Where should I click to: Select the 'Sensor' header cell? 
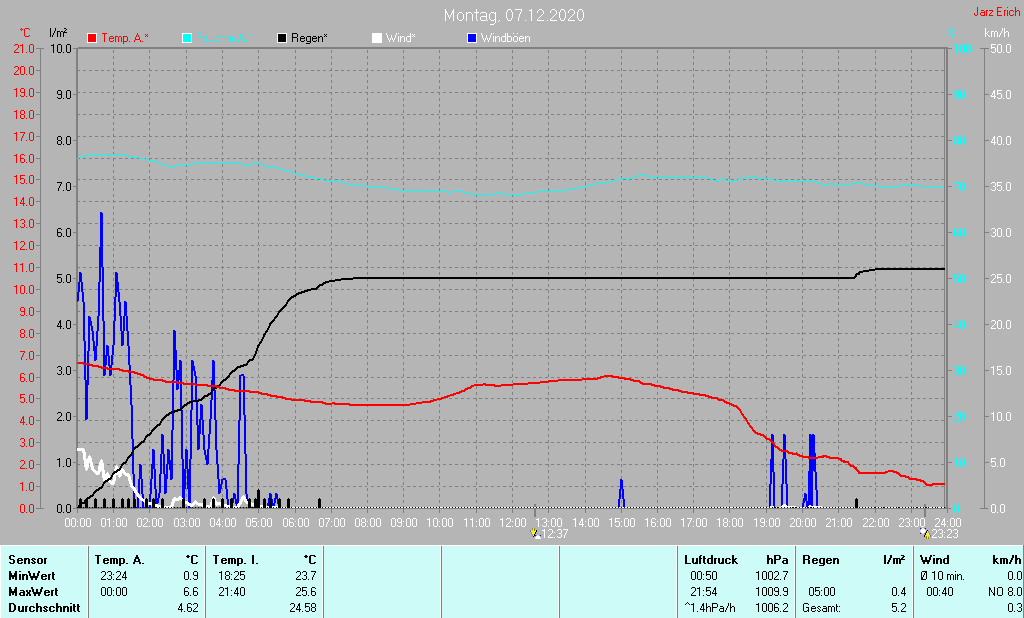[x=28, y=560]
